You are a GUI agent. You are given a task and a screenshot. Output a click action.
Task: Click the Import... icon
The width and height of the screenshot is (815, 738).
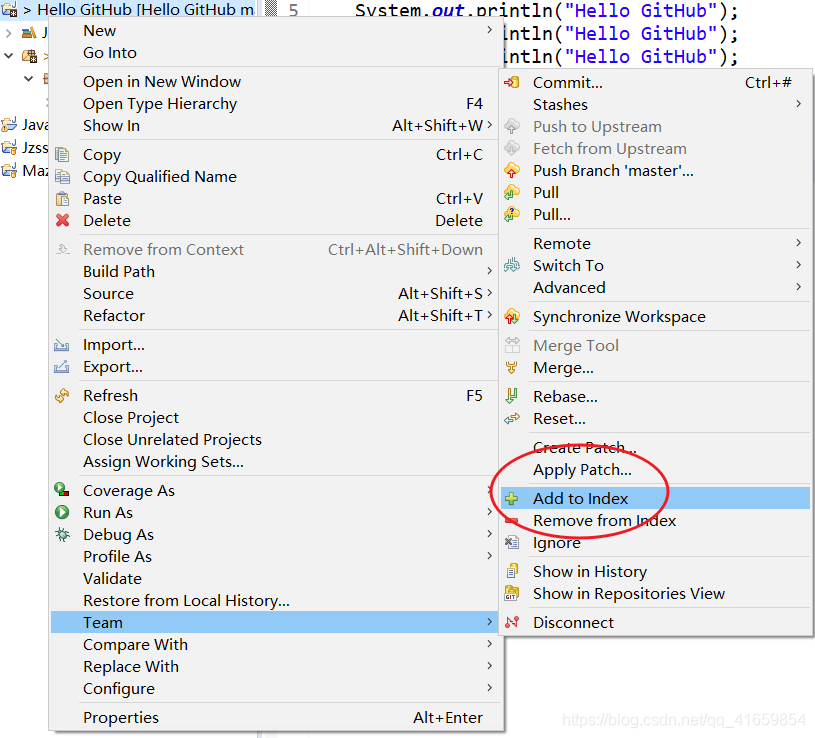tap(62, 345)
